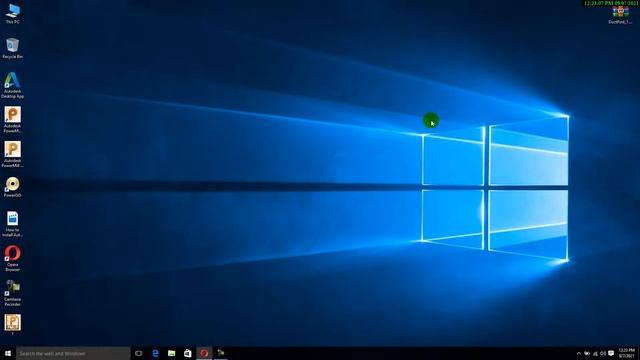The height and width of the screenshot is (360, 640).
Task: Select the Autodesk Desktop App shortcut
Action: [13, 85]
